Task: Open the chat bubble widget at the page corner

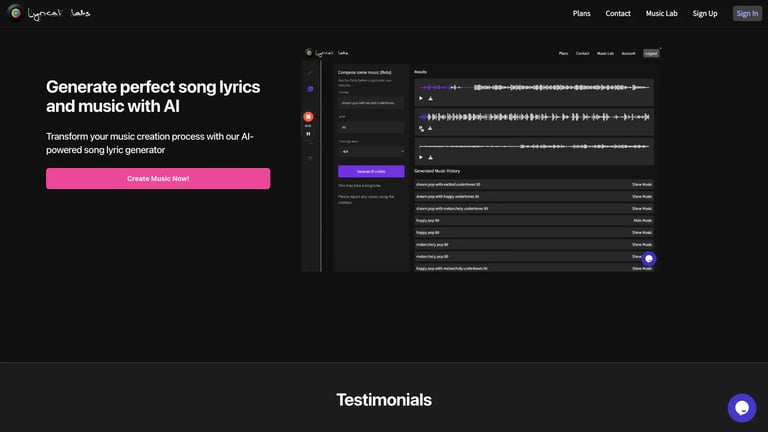Action: pos(742,408)
